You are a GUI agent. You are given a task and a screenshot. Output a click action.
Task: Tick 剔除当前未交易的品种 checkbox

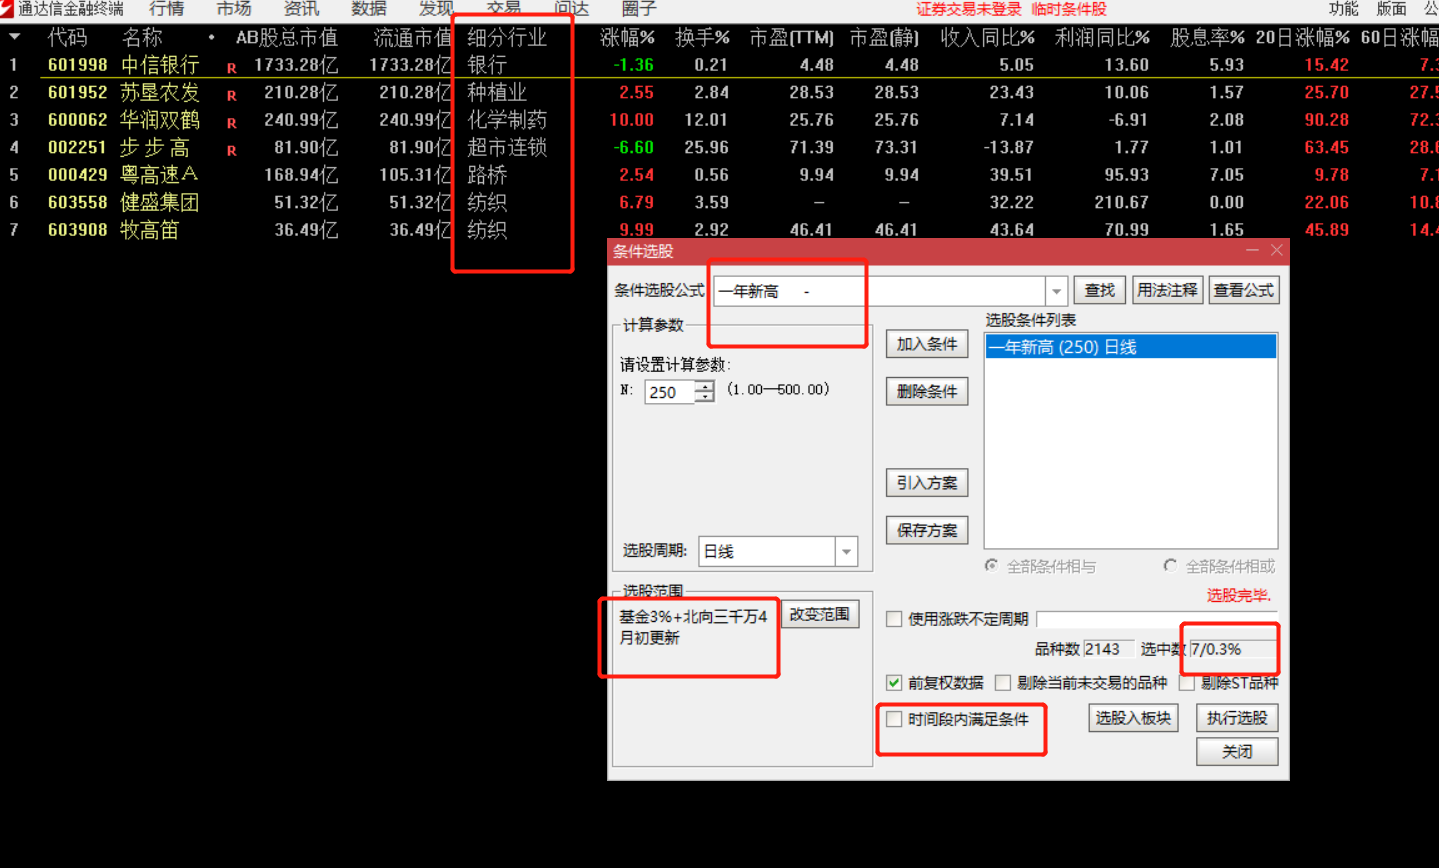[1003, 683]
